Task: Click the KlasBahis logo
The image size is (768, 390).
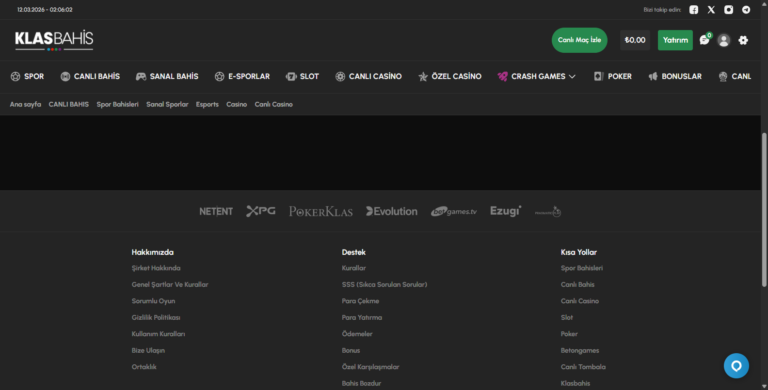Action: tap(54, 40)
